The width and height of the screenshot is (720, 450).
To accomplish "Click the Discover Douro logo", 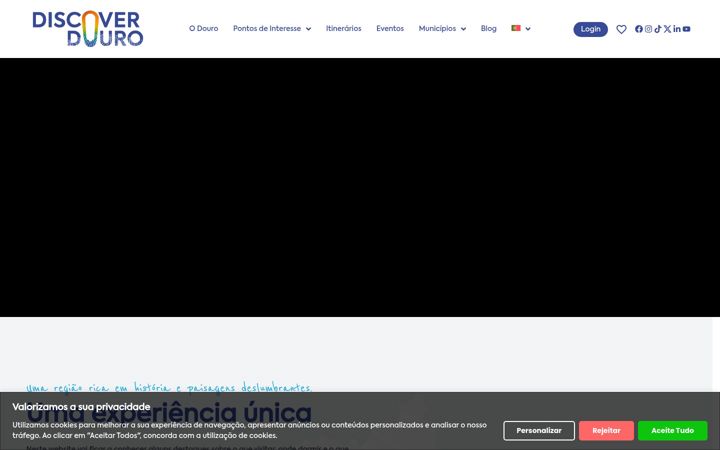I will click(x=88, y=29).
